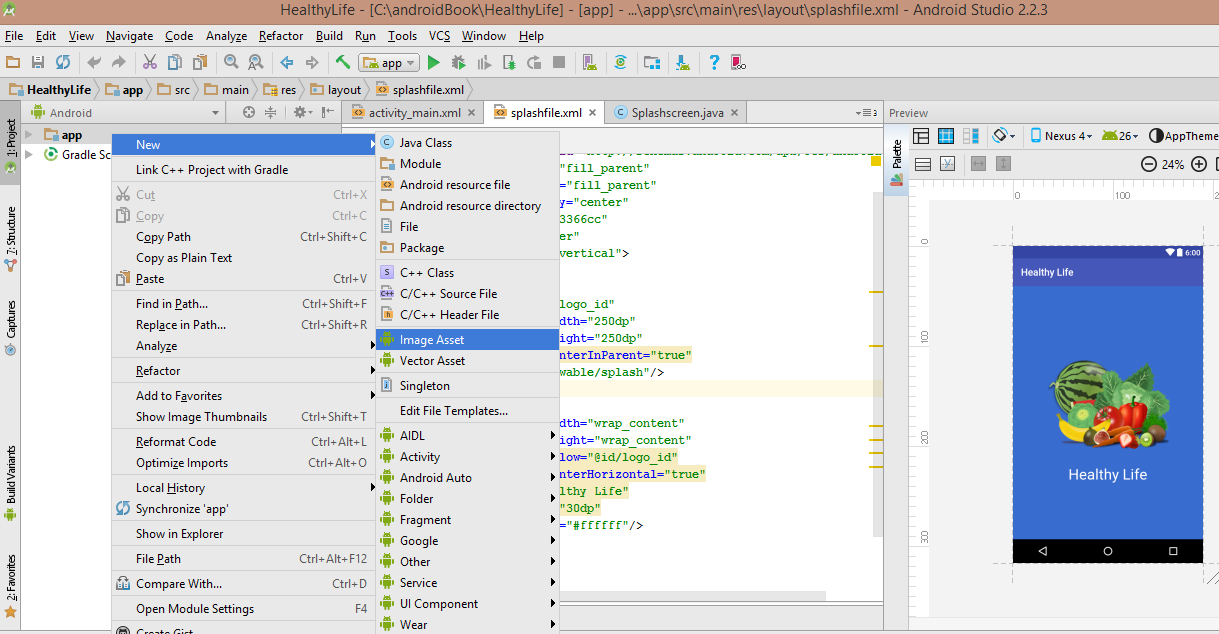Select Image Asset from the New submenu
This screenshot has height=634, width=1219.
click(x=432, y=340)
